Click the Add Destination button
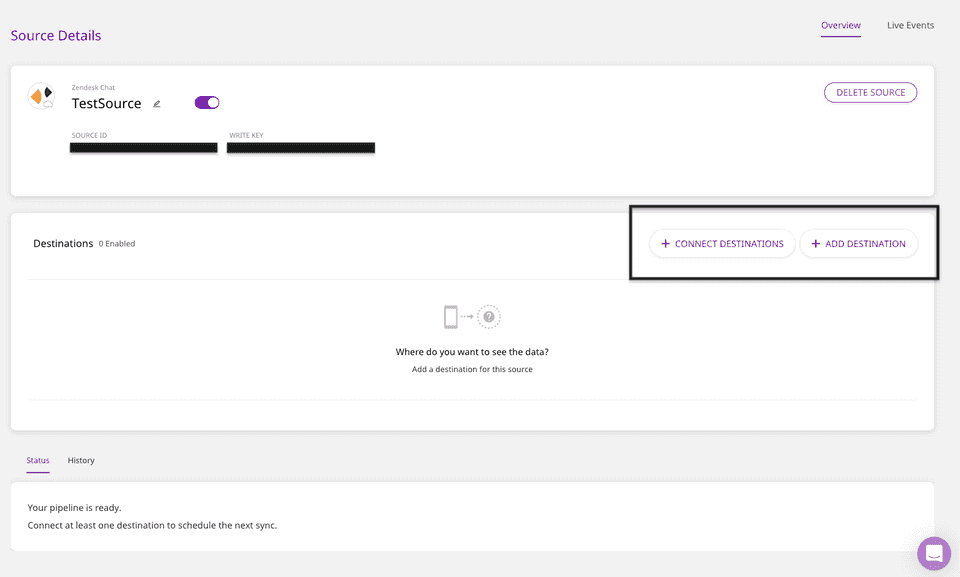 tap(858, 244)
